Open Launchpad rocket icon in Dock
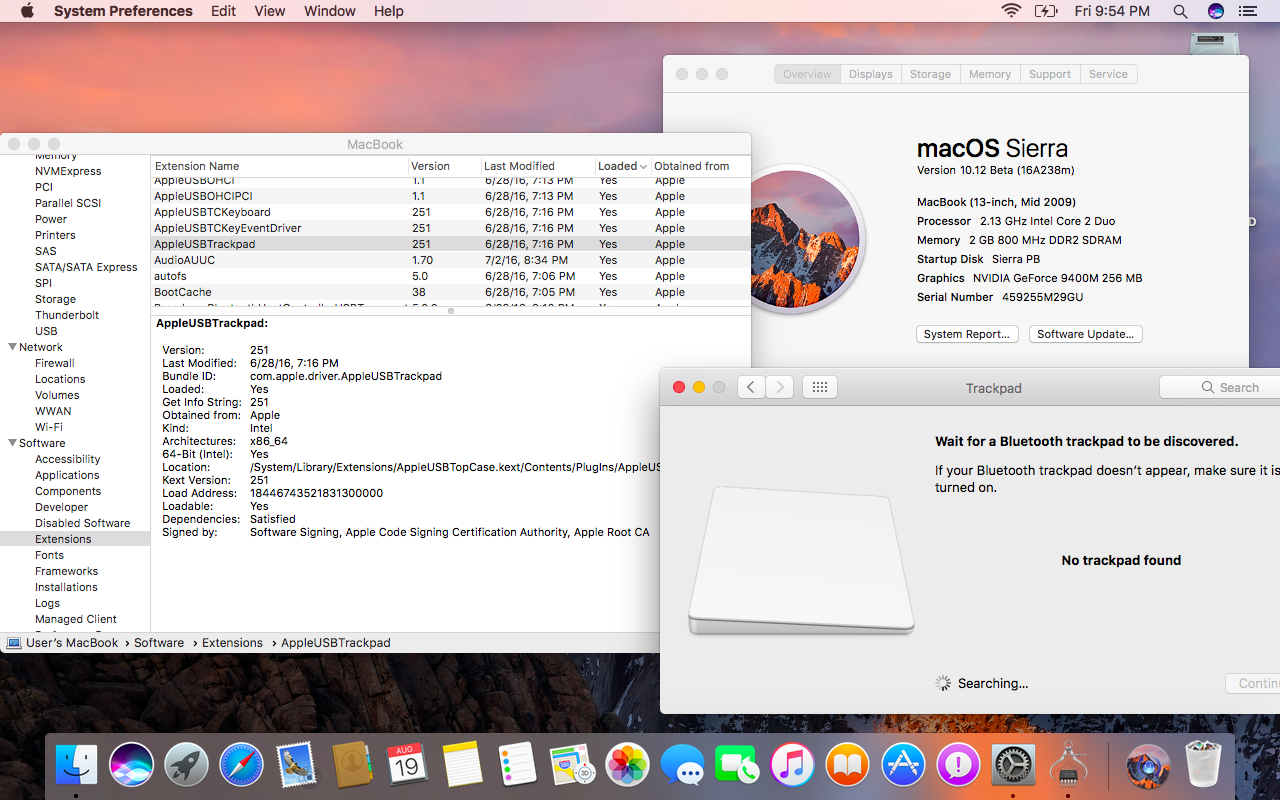Image resolution: width=1280 pixels, height=800 pixels. pyautogui.click(x=187, y=766)
